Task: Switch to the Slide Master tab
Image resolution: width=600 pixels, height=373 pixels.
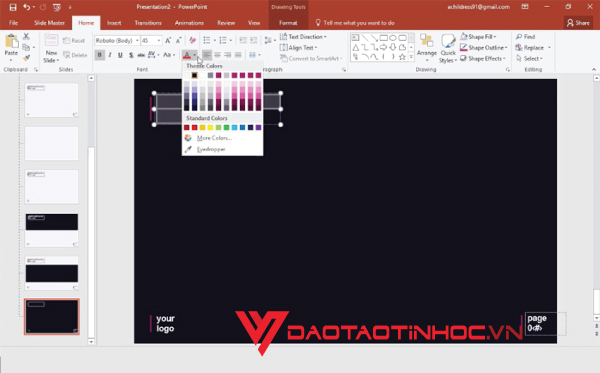Action: (49, 23)
